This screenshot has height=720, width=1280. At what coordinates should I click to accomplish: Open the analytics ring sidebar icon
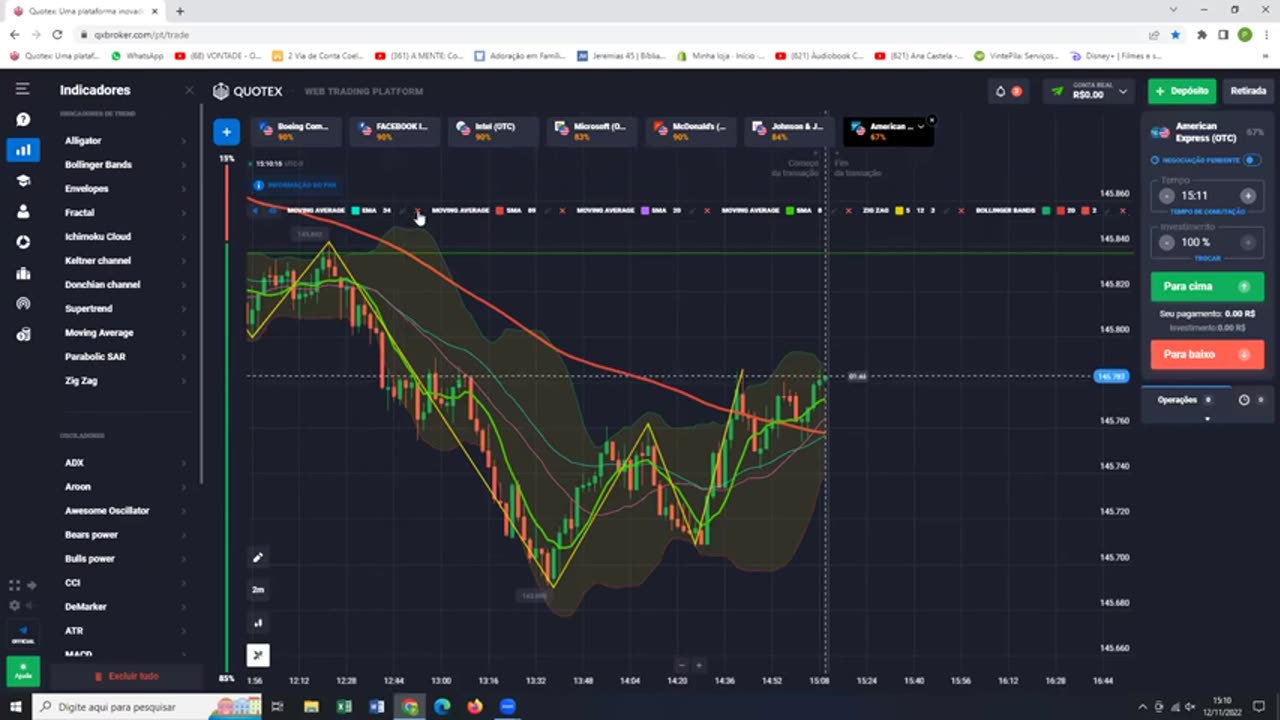coord(23,242)
